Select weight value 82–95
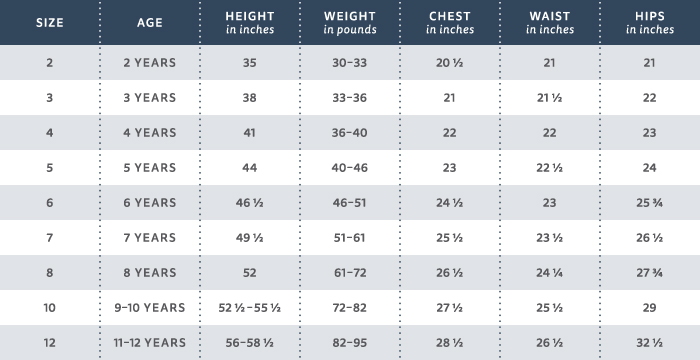The image size is (700, 360). coord(350,343)
